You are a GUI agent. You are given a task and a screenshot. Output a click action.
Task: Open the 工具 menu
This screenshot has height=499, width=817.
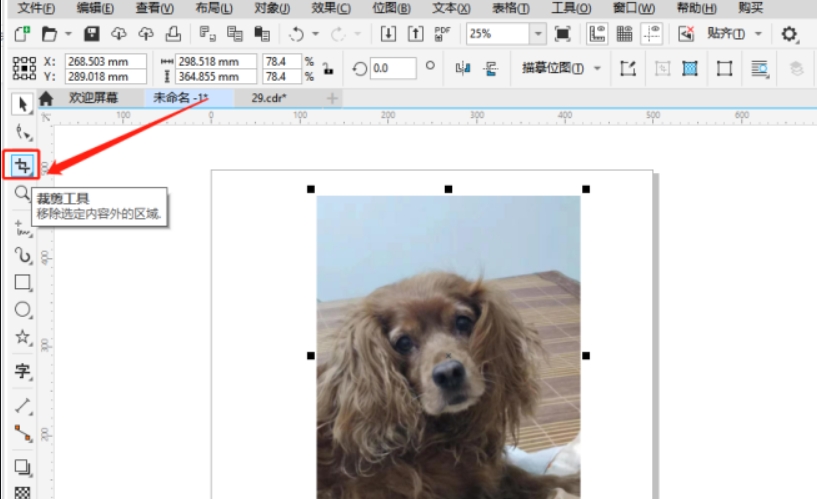[x=571, y=8]
